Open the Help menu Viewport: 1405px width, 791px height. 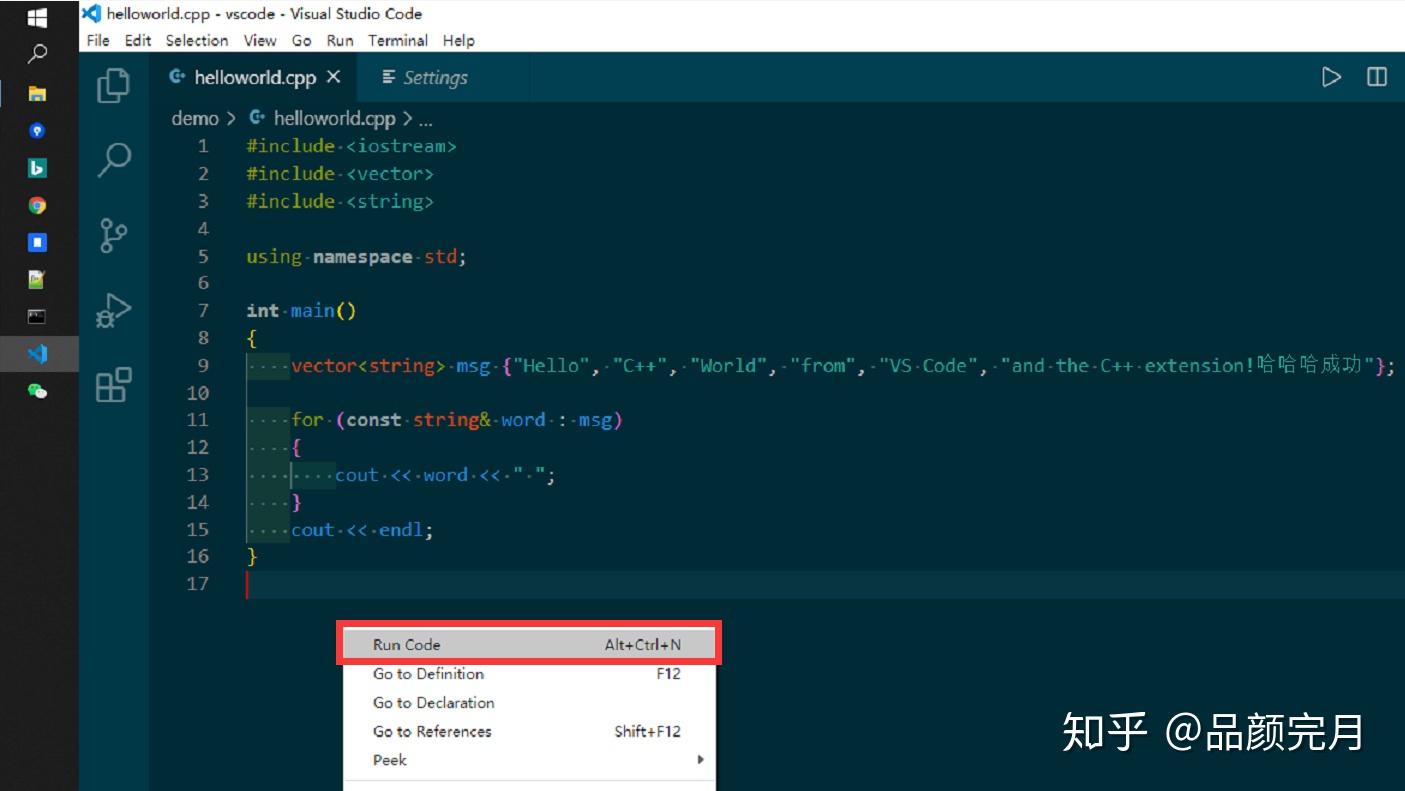click(458, 40)
